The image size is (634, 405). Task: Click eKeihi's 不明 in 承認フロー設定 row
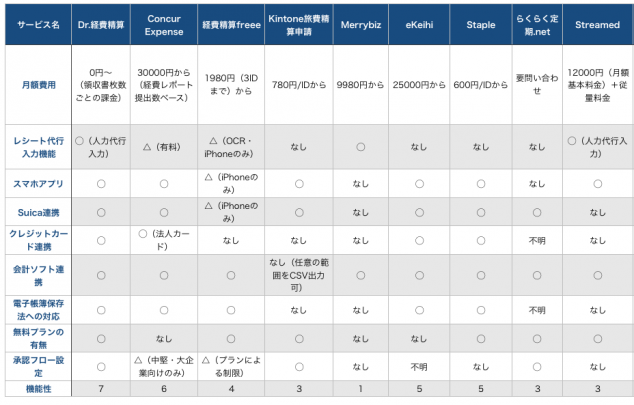(x=419, y=367)
